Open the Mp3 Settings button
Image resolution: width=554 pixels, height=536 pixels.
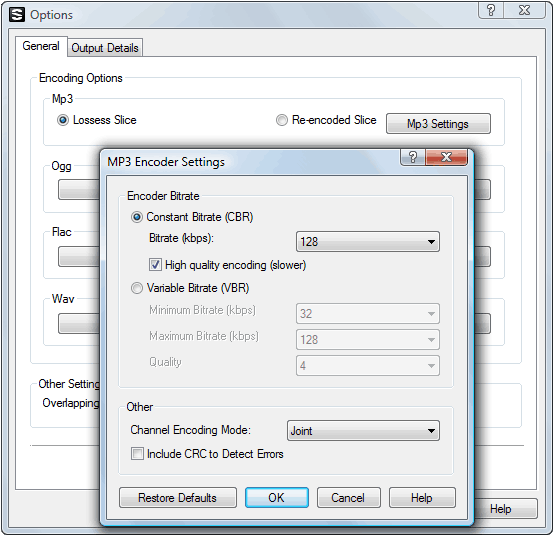[x=438, y=124]
